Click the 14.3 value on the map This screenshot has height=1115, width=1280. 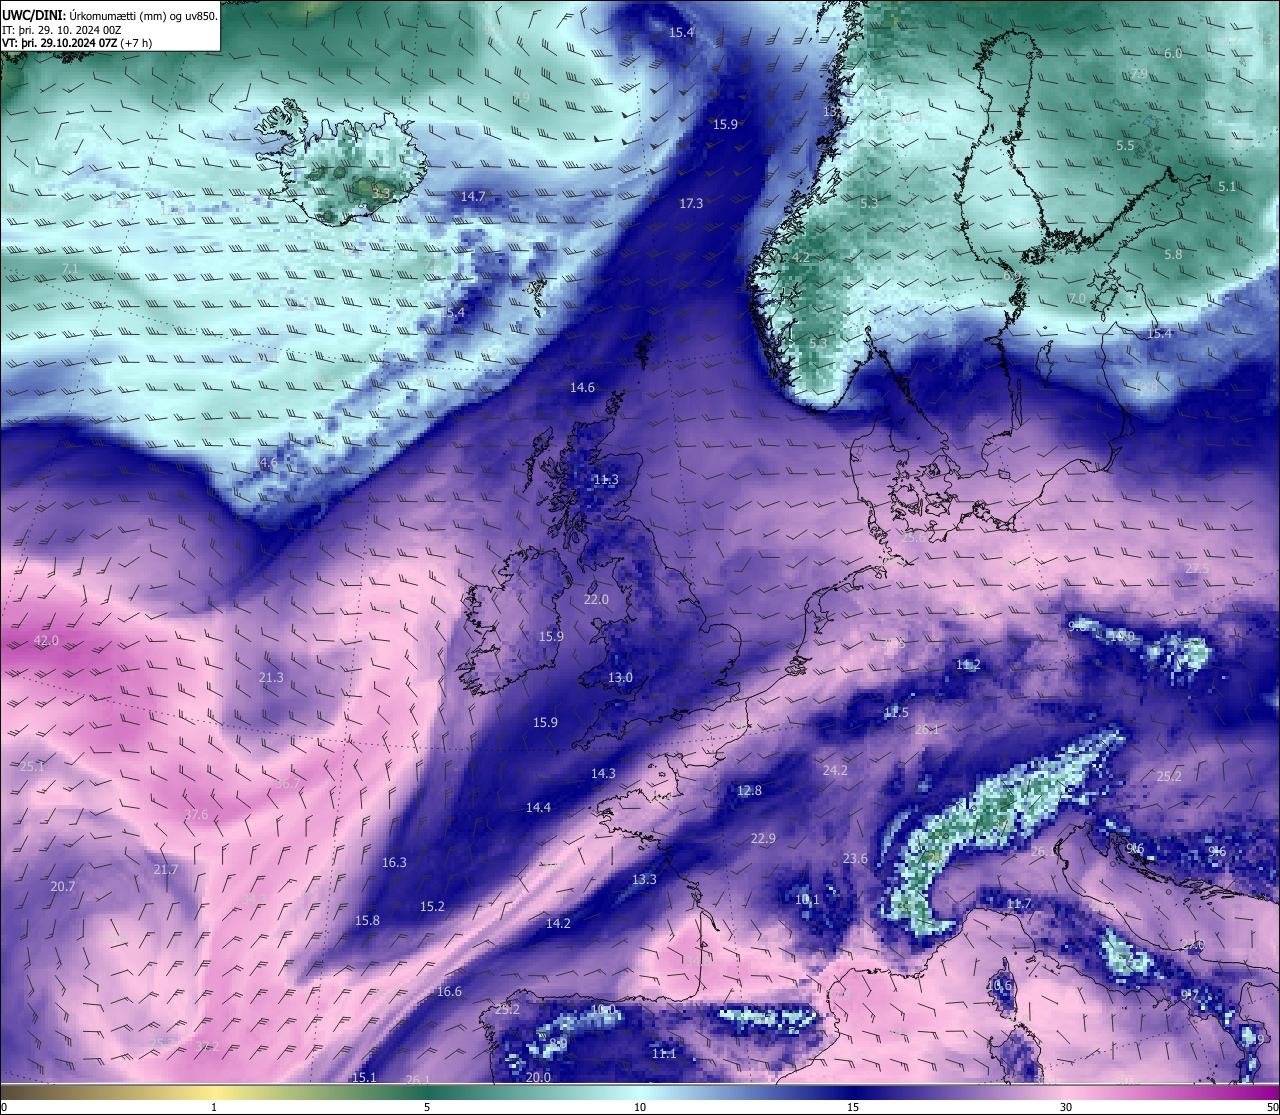(x=603, y=773)
